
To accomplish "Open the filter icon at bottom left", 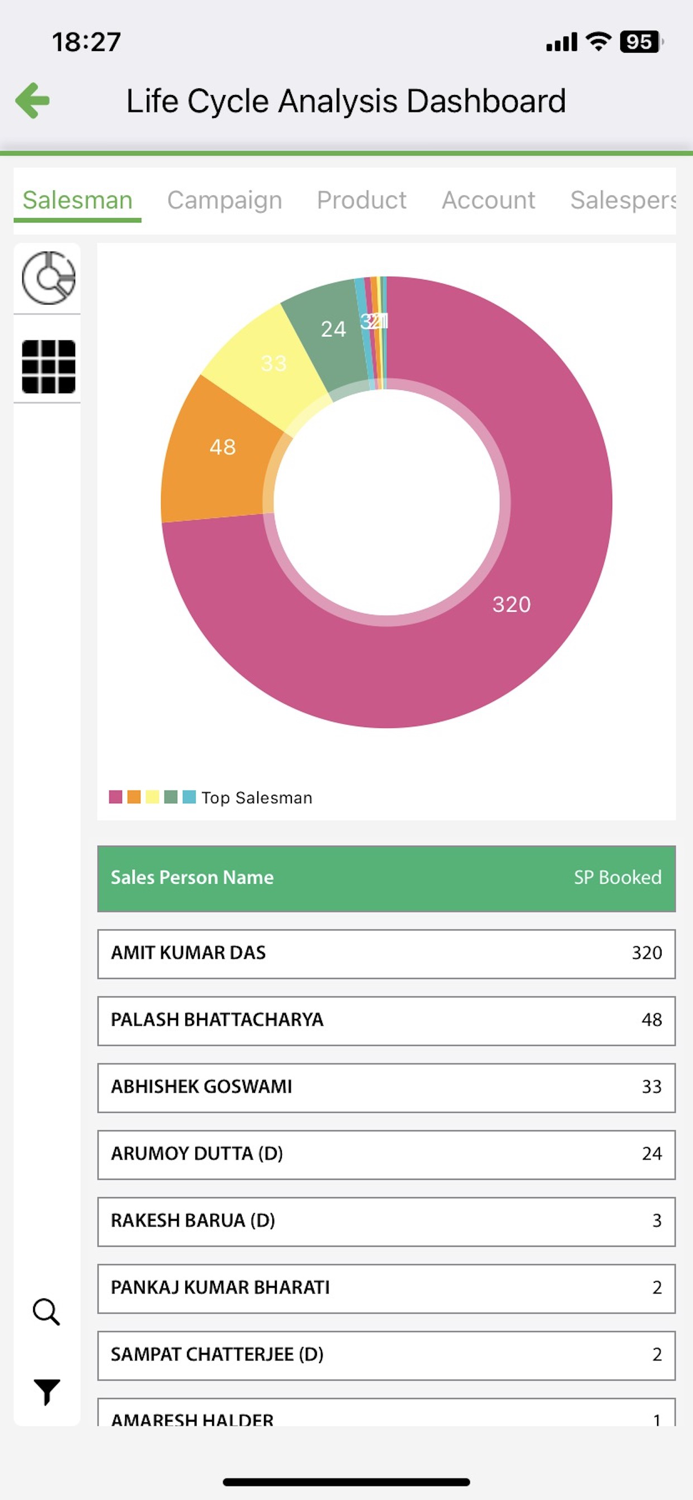I will pos(46,1390).
